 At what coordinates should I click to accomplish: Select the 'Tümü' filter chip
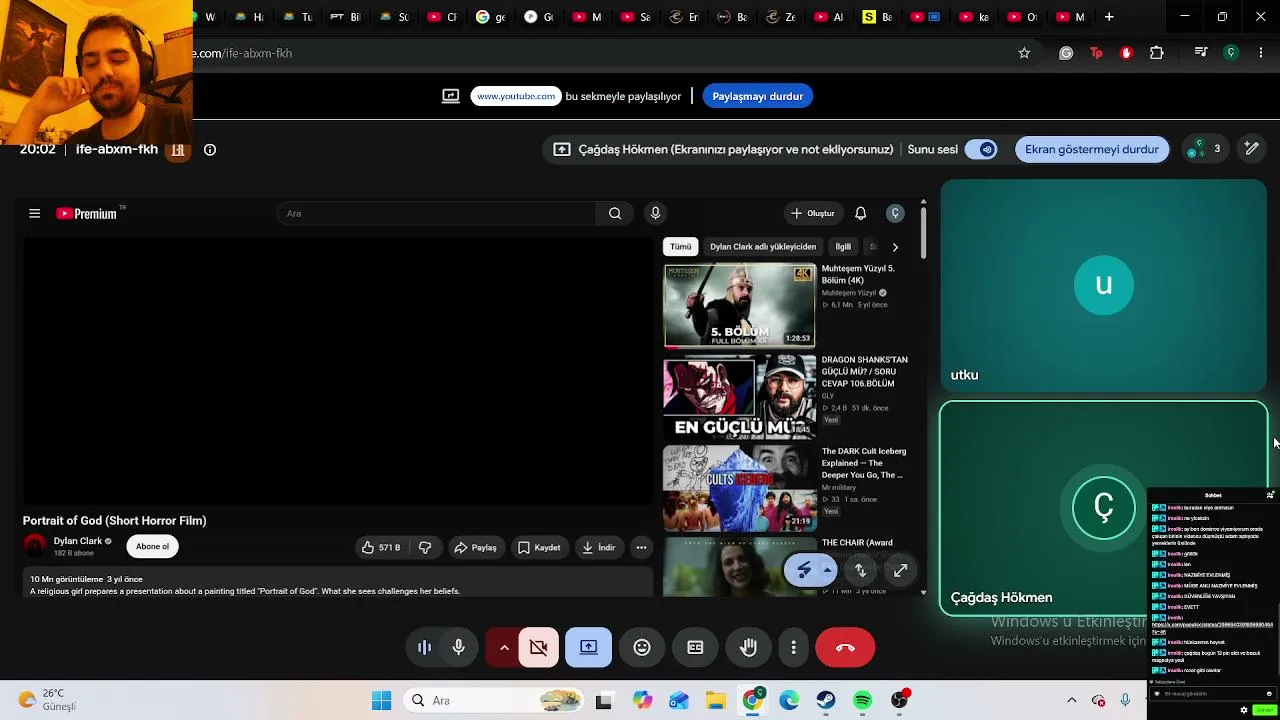pyautogui.click(x=681, y=247)
